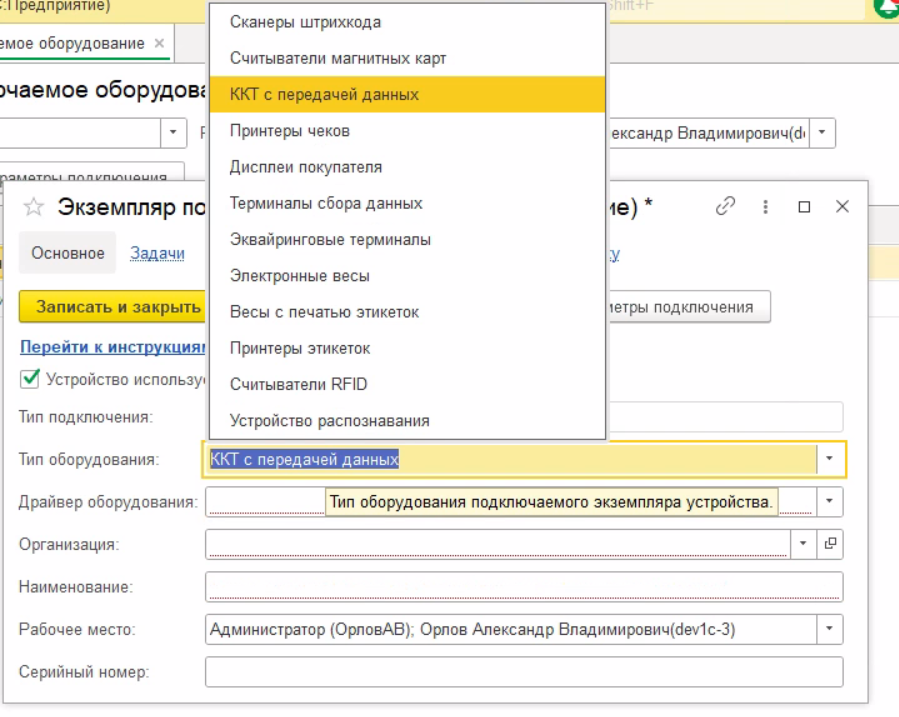Expand the Рабочее место dropdown in the dialog
899x717 pixels.
tap(830, 629)
